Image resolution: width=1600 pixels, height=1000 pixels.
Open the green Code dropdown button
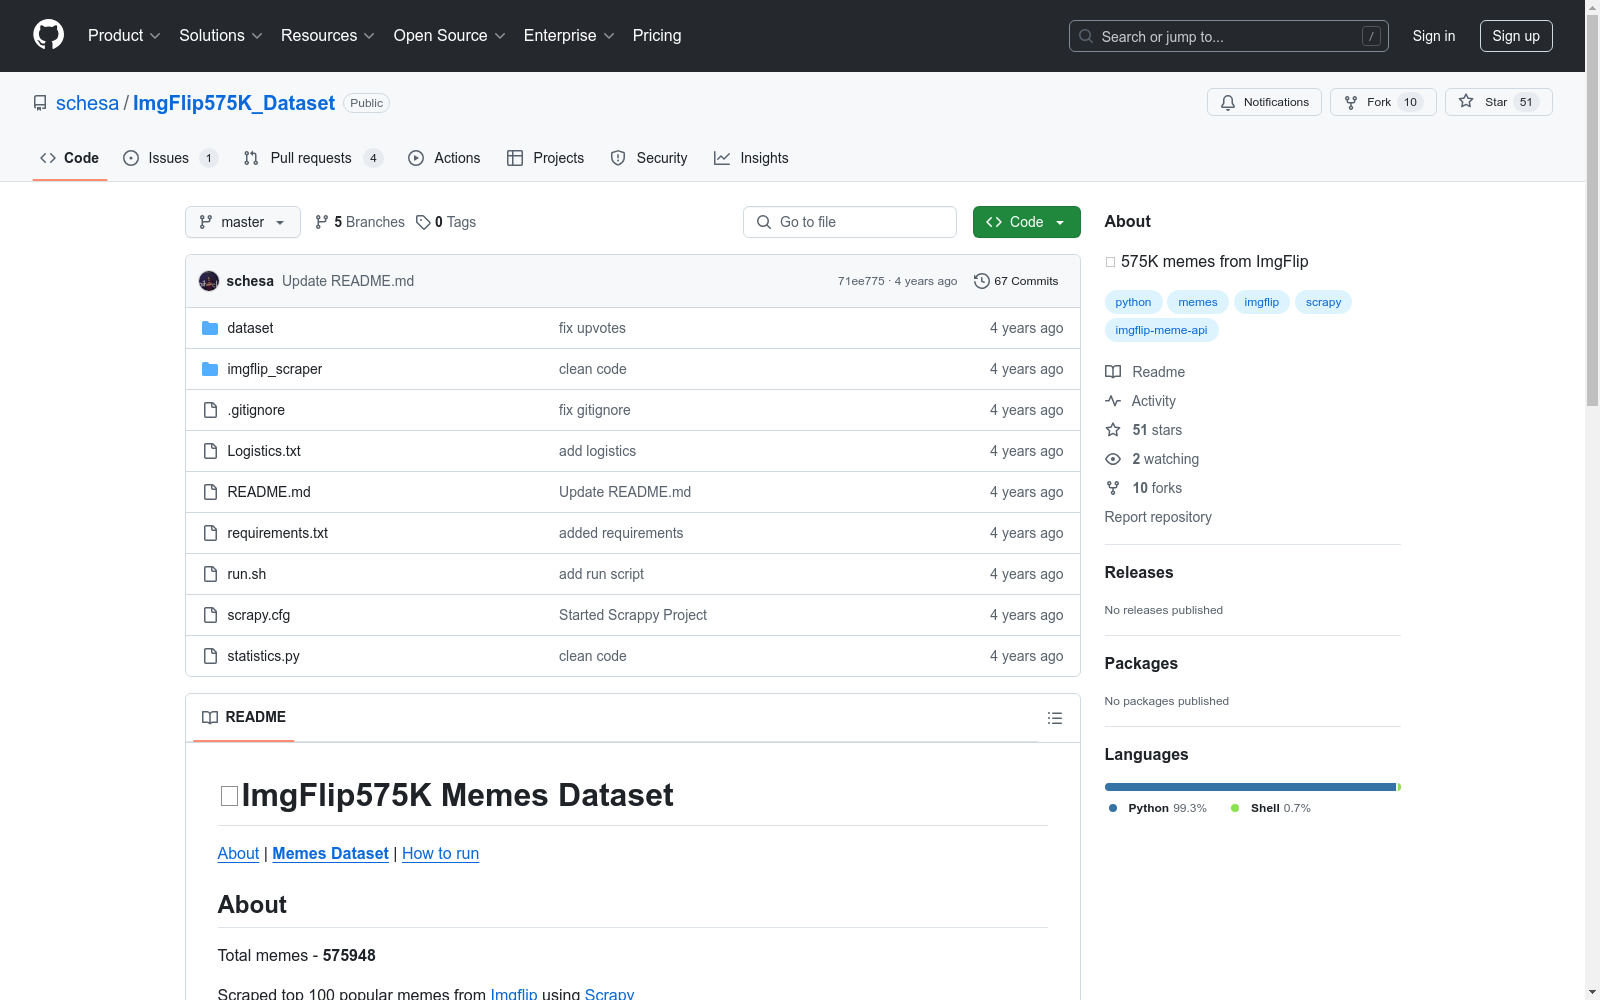coord(1026,222)
